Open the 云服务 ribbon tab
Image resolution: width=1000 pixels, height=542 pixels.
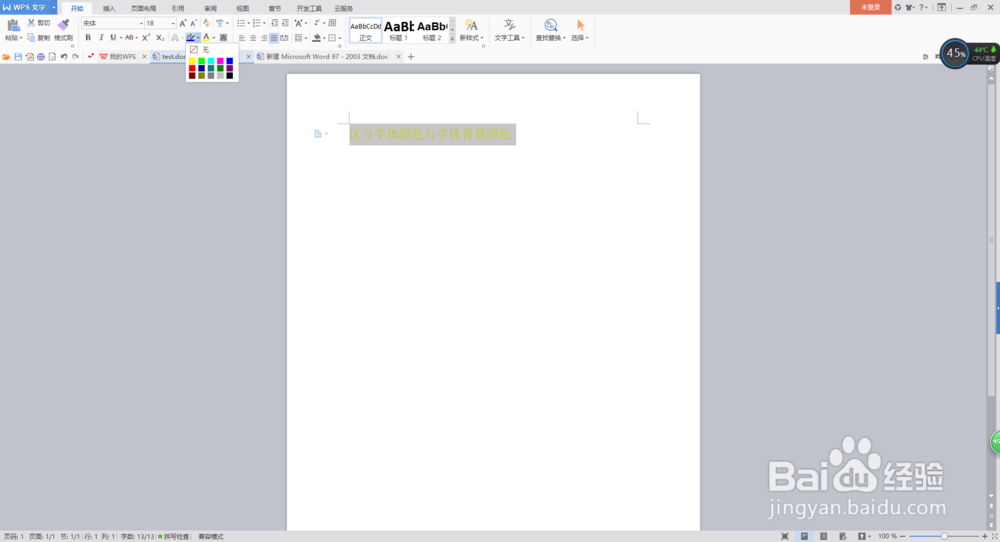tap(344, 8)
